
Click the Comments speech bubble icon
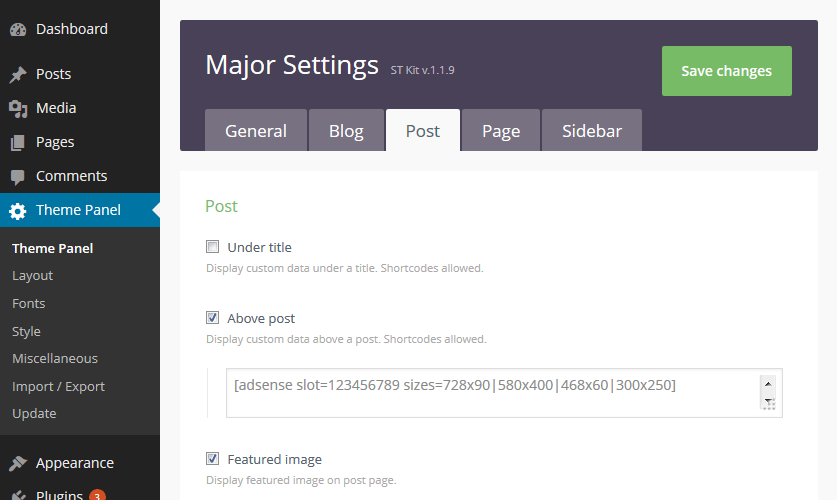point(18,177)
